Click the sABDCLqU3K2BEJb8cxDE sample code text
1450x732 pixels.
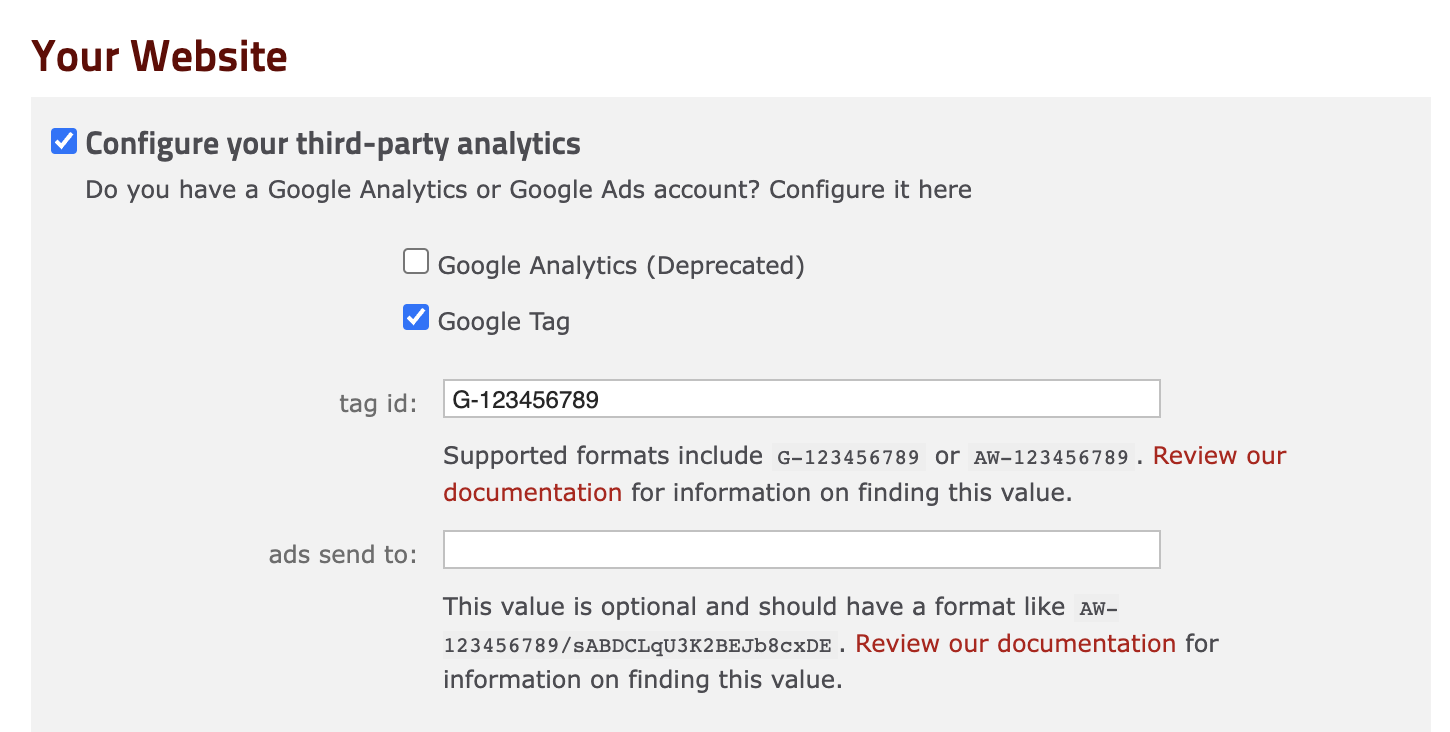pos(703,645)
